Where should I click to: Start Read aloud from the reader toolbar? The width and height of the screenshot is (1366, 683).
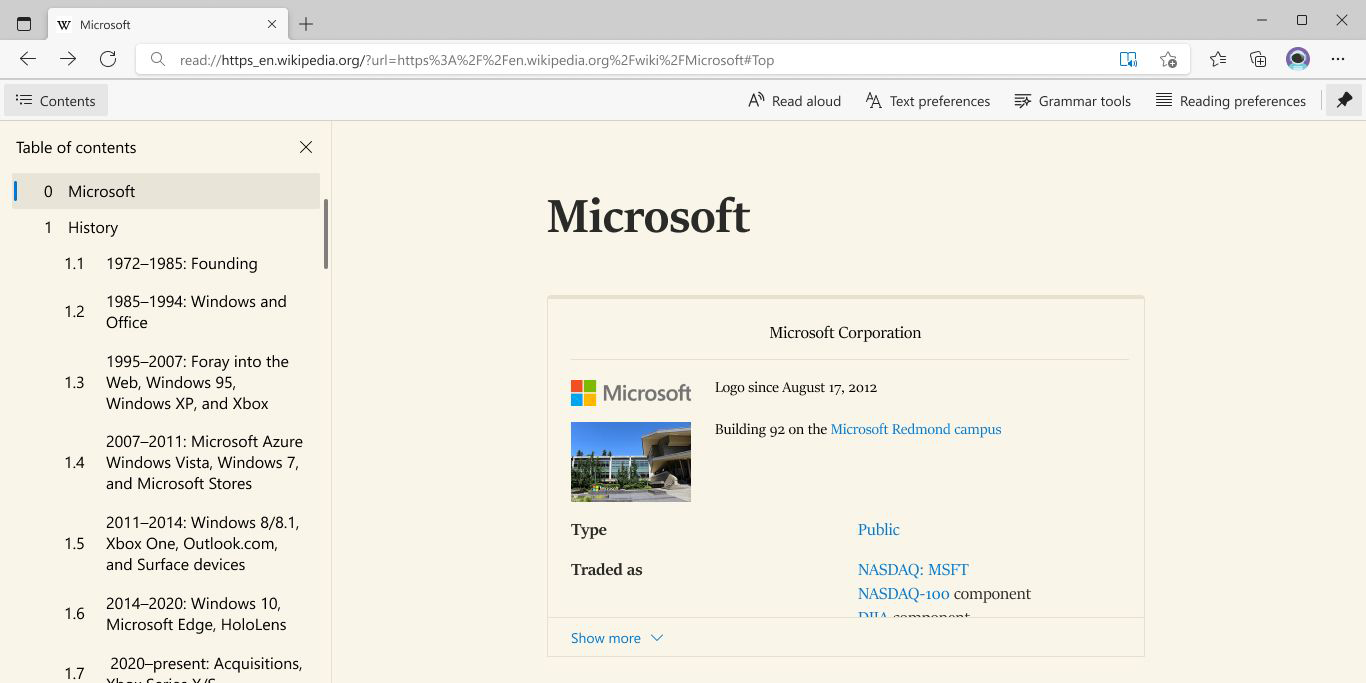pos(793,100)
